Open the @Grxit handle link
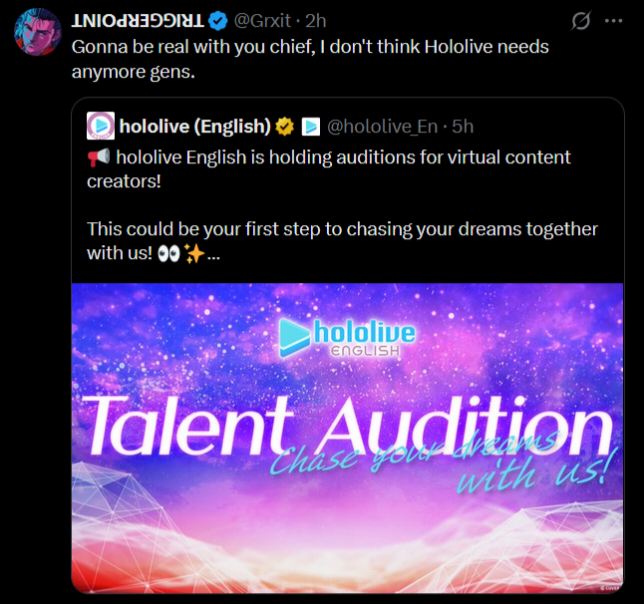644x604 pixels. [x=262, y=21]
